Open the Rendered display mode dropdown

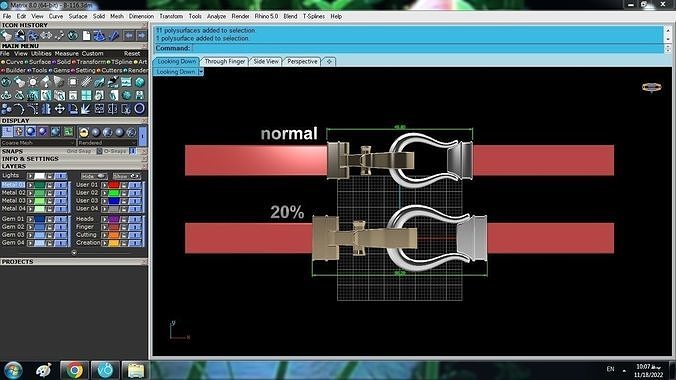tap(108, 143)
